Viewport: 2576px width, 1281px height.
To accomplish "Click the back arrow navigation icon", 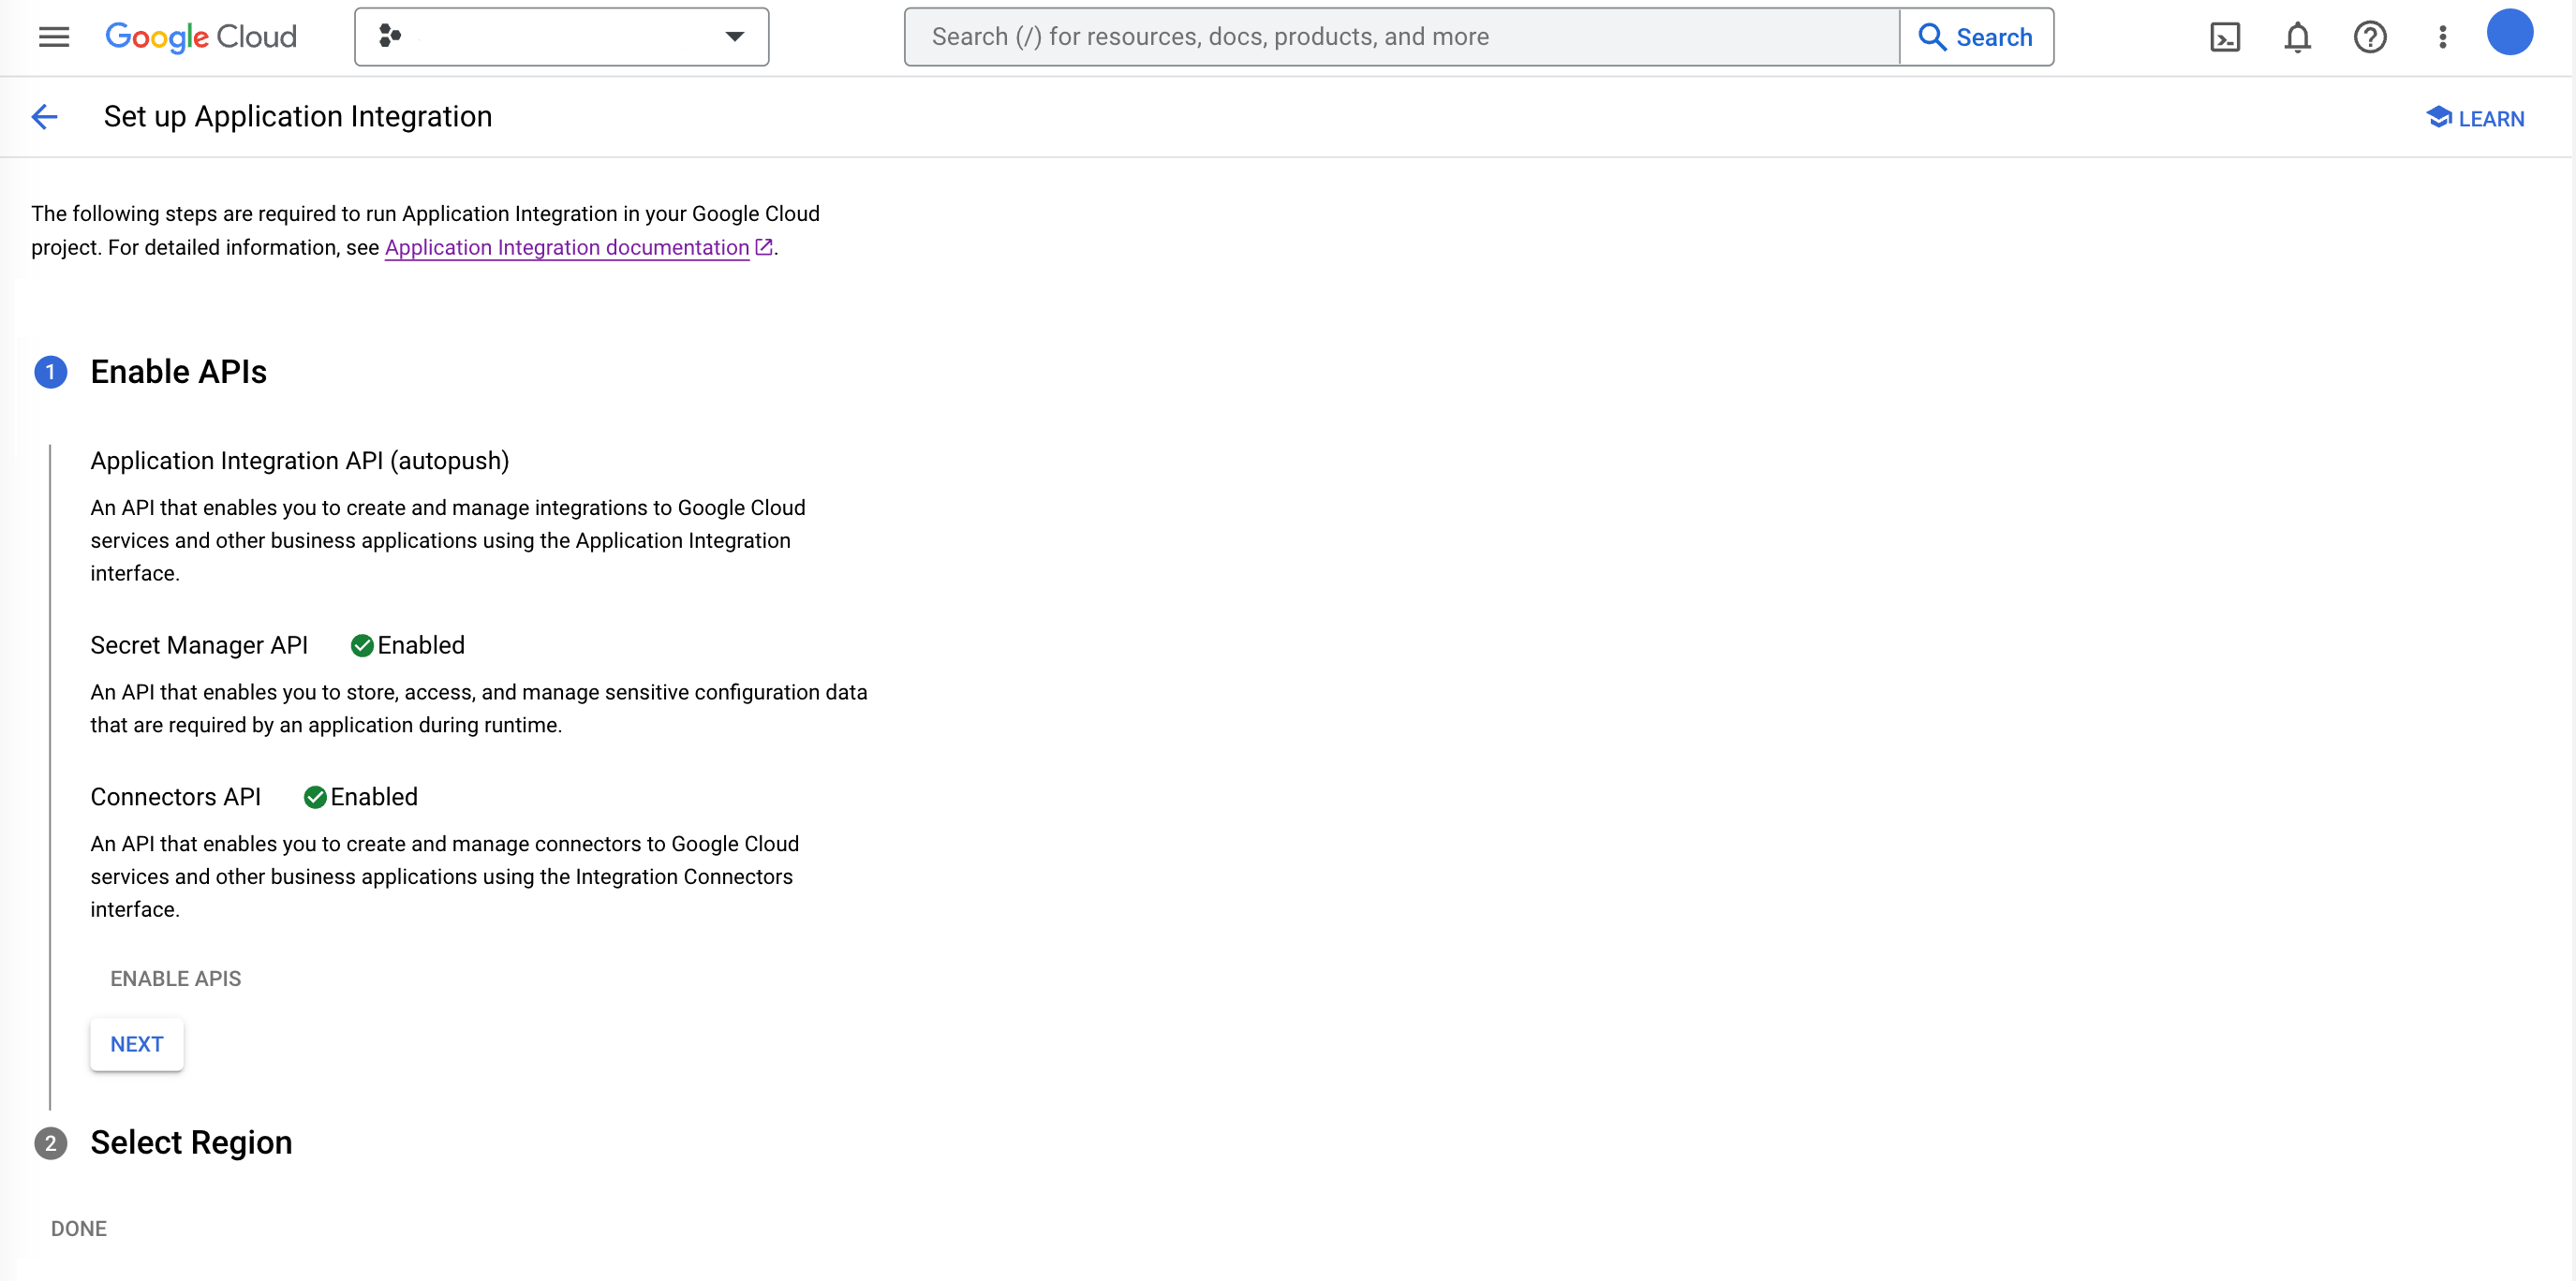I will (46, 117).
